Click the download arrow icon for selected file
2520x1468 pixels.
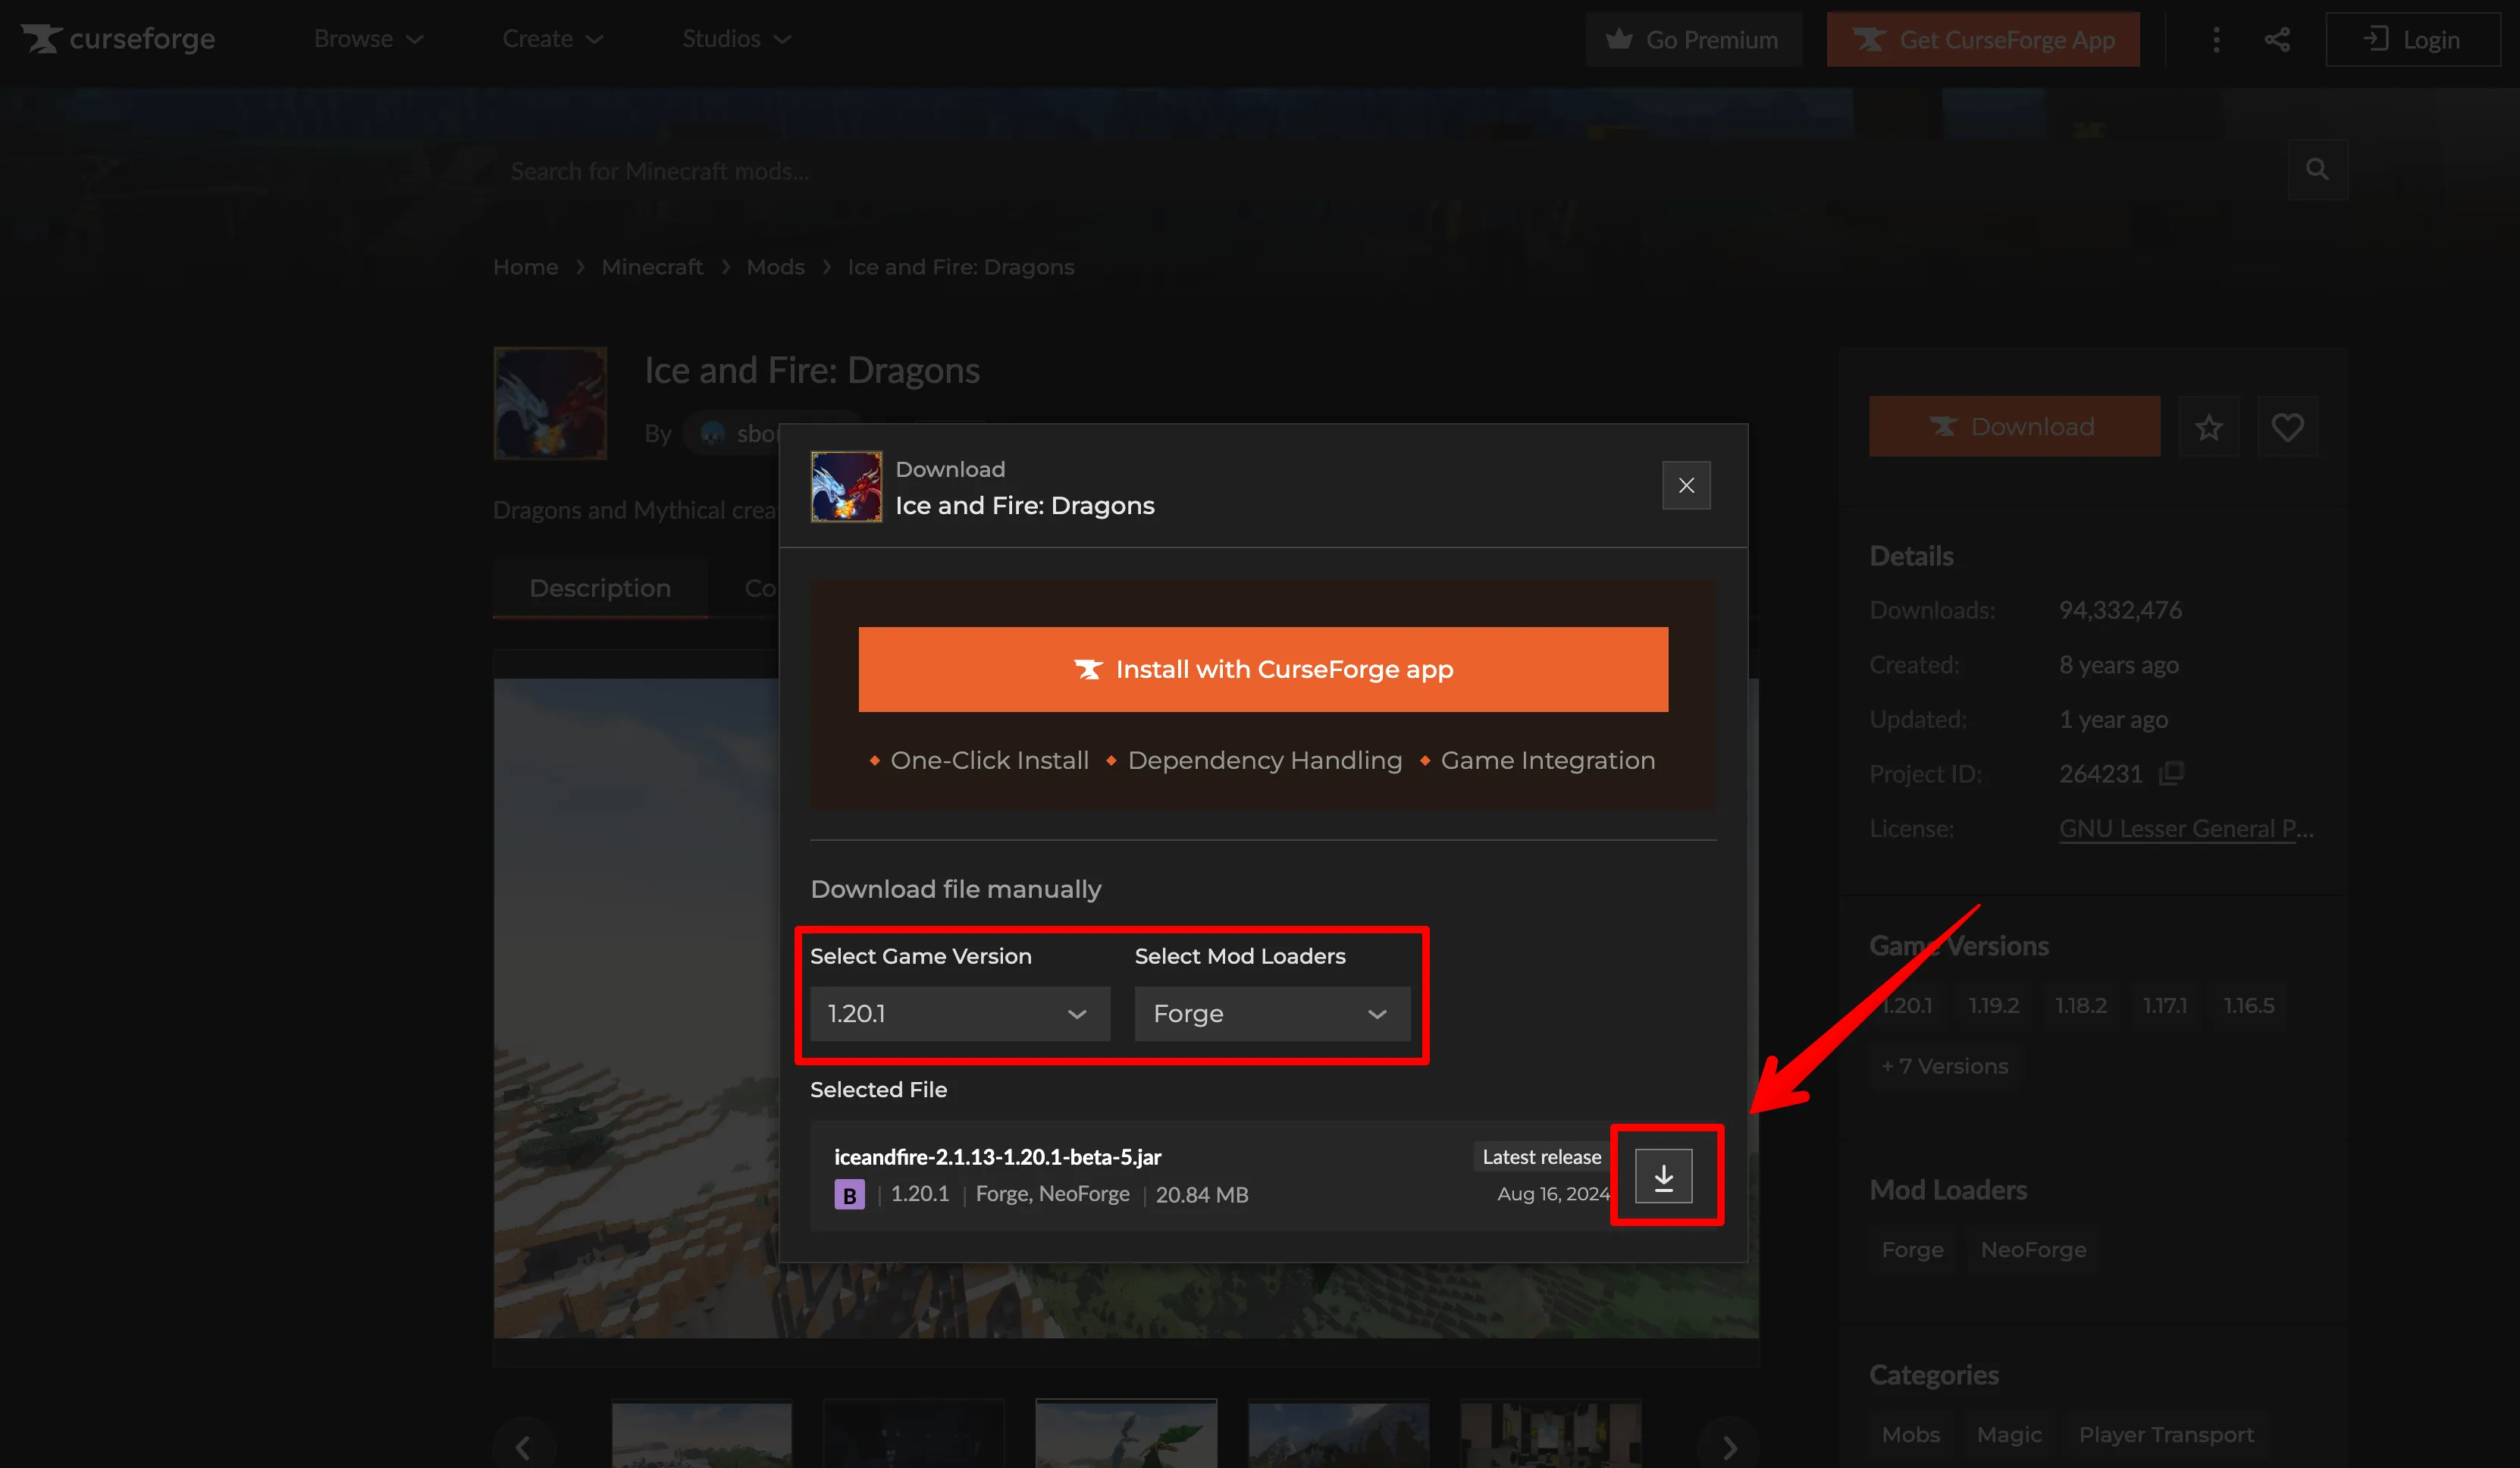(1663, 1176)
